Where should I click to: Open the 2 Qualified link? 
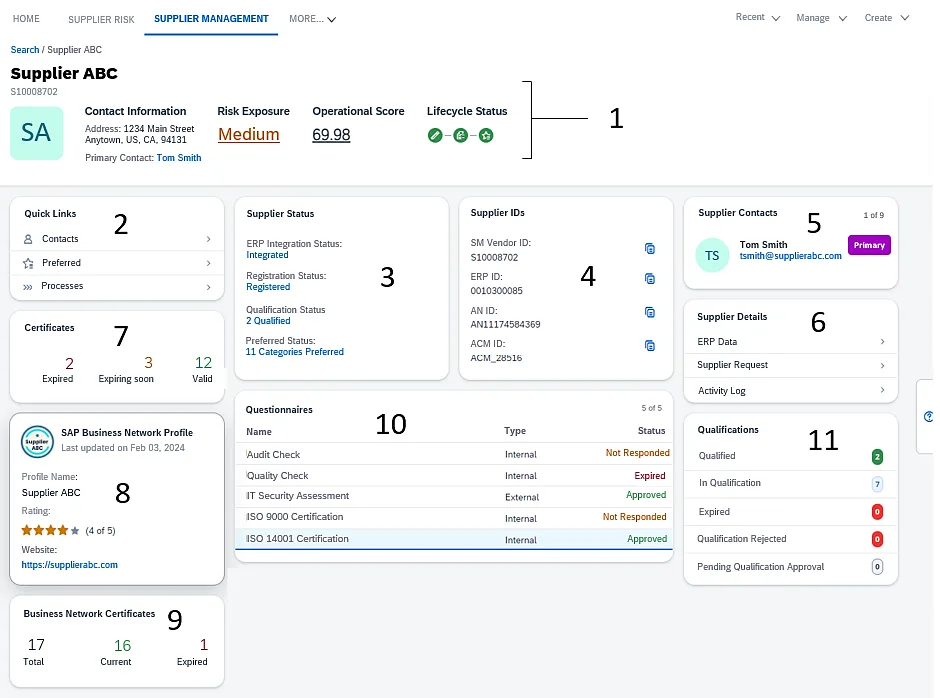[268, 321]
